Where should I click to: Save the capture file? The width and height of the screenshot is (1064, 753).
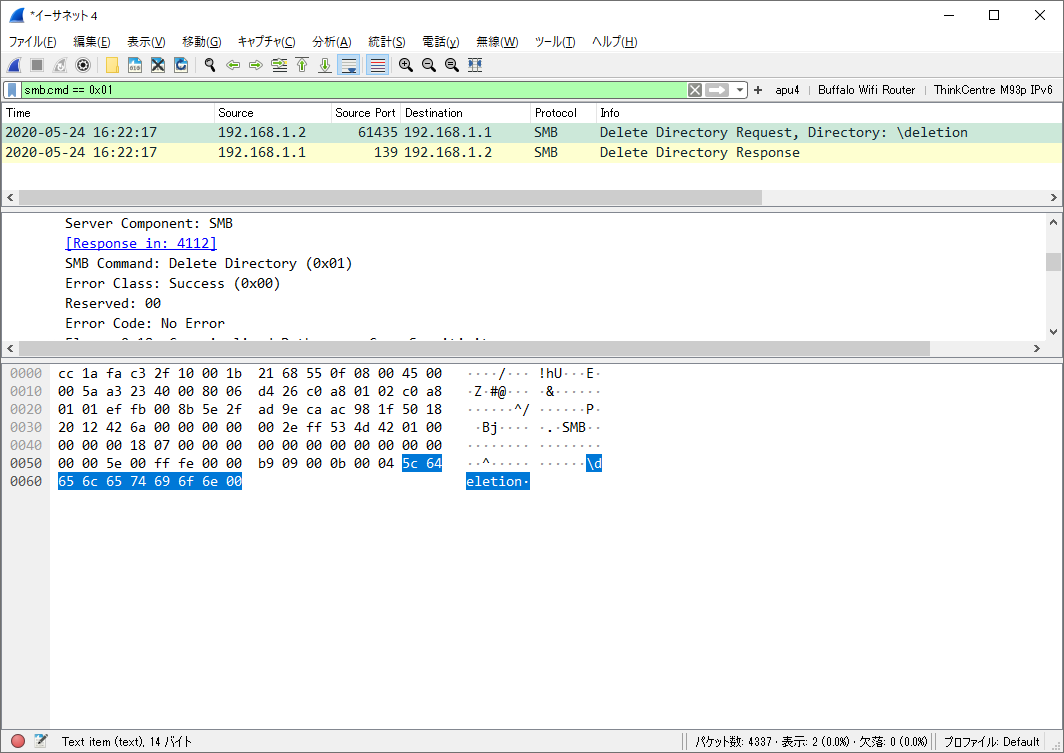(135, 65)
